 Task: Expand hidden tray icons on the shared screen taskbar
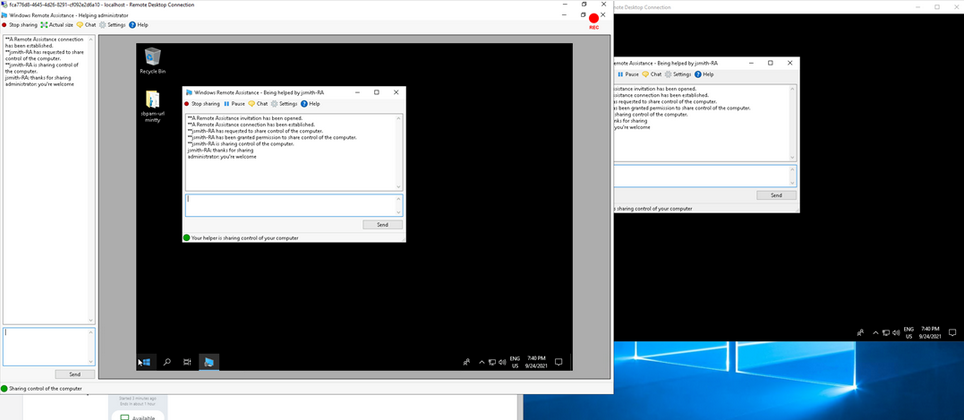[481, 362]
